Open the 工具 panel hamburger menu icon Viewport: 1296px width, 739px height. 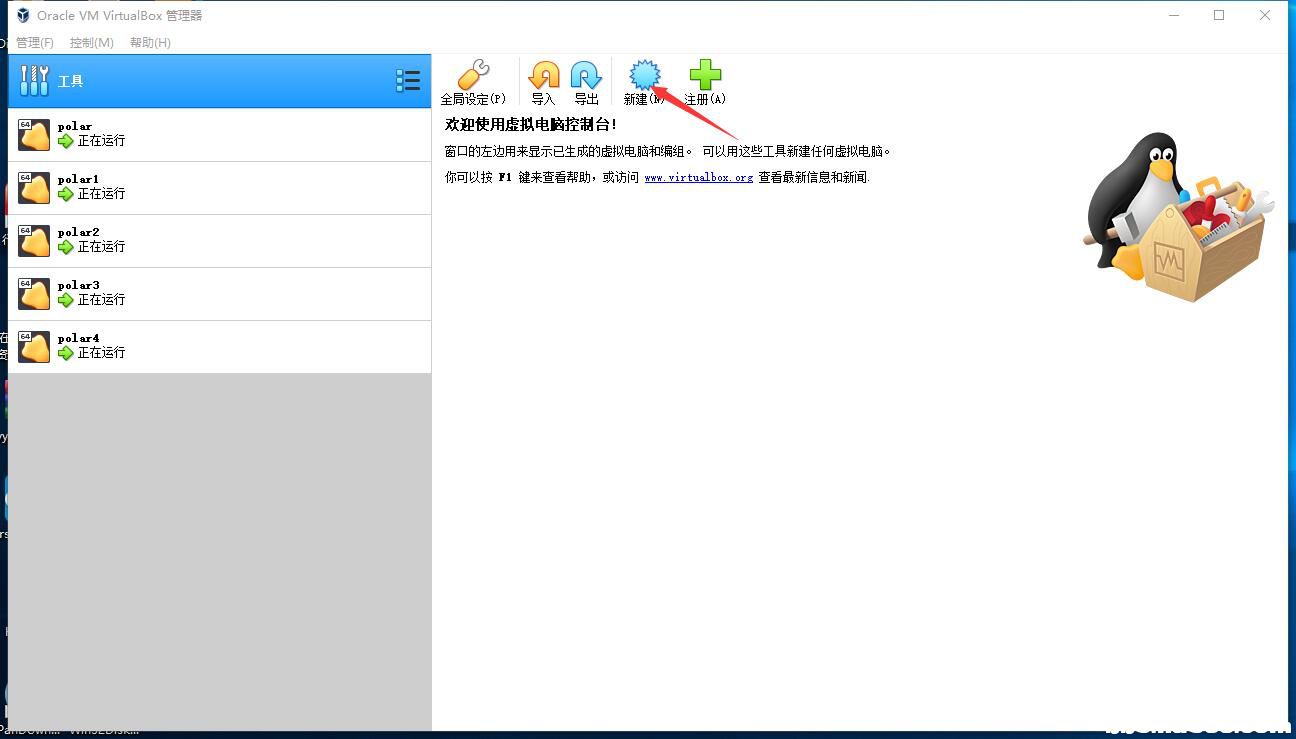[x=408, y=80]
